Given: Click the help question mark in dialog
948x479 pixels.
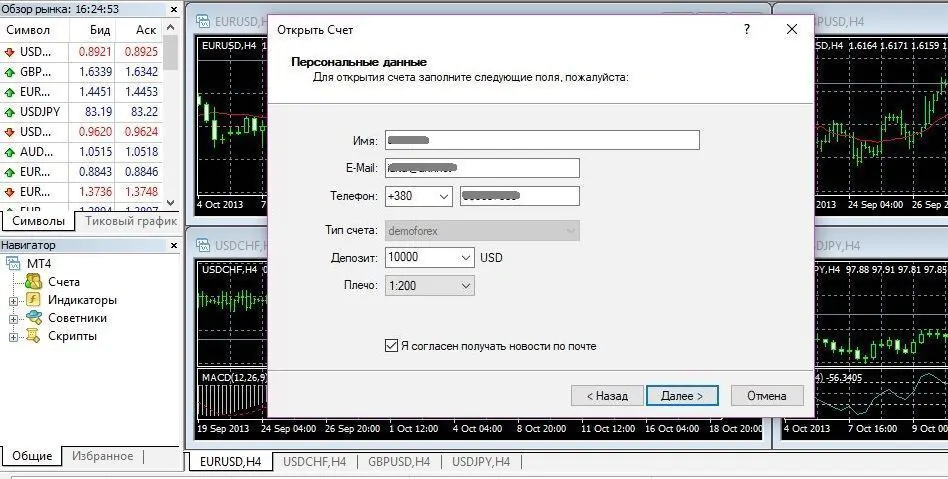Looking at the screenshot, I should point(747,30).
